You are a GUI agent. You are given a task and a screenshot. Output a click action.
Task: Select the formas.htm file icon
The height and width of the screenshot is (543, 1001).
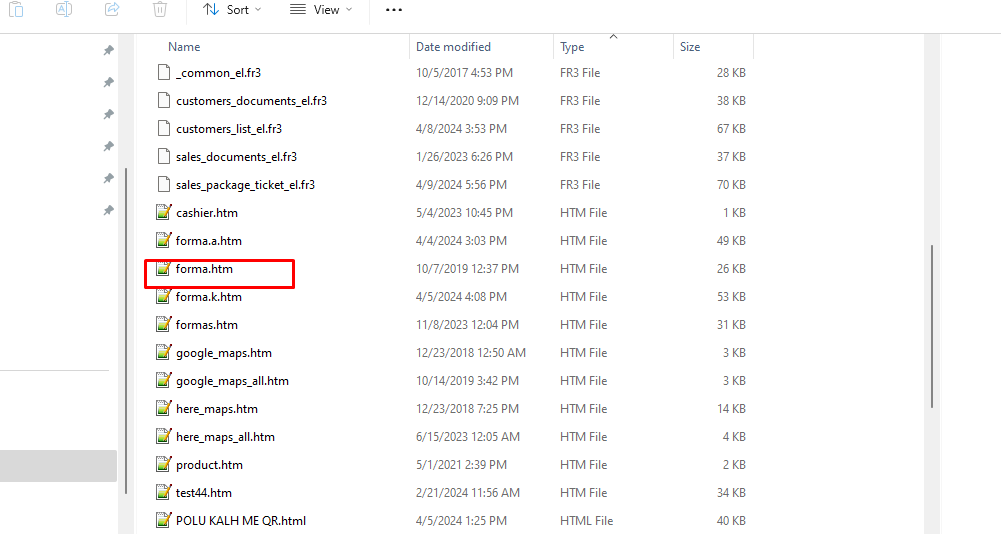click(163, 324)
